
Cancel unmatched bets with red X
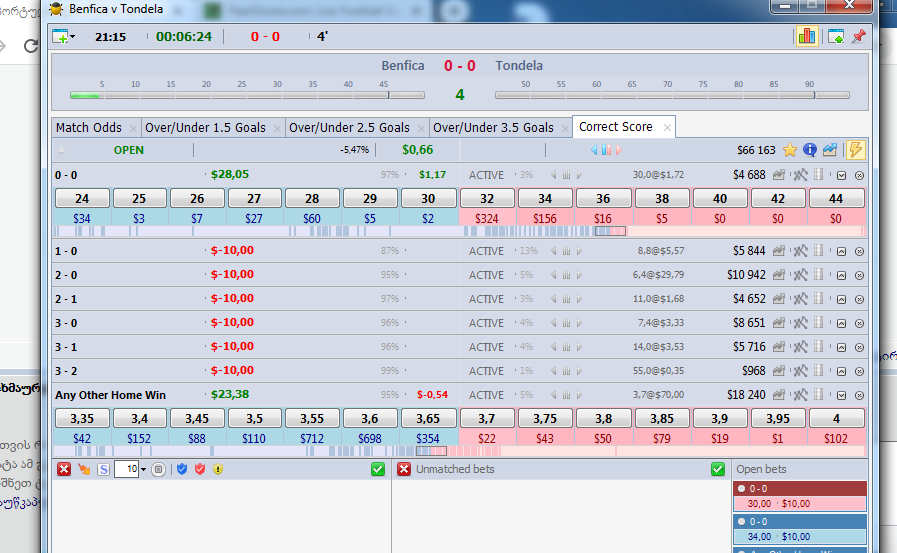click(404, 470)
